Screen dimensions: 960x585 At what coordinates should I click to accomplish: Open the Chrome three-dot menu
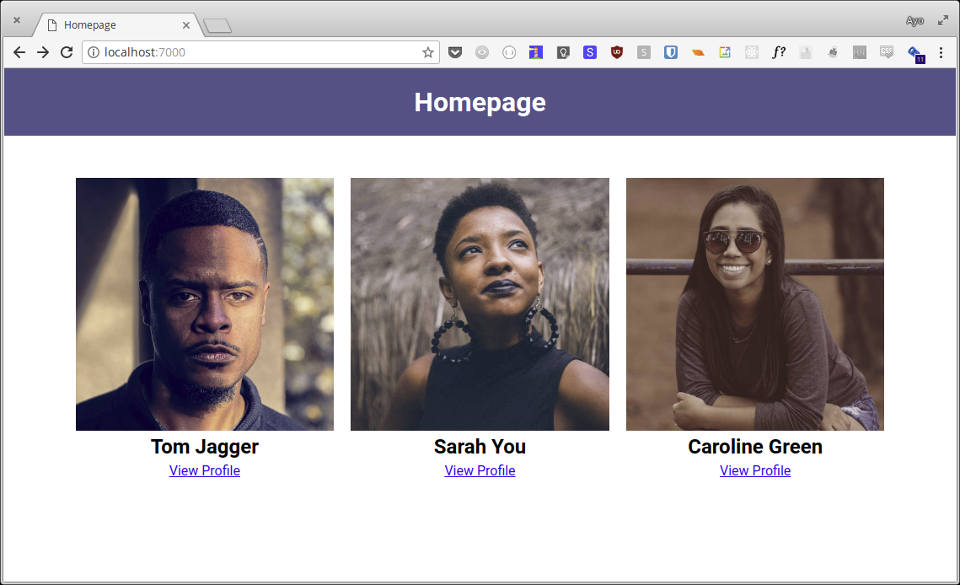click(x=940, y=53)
